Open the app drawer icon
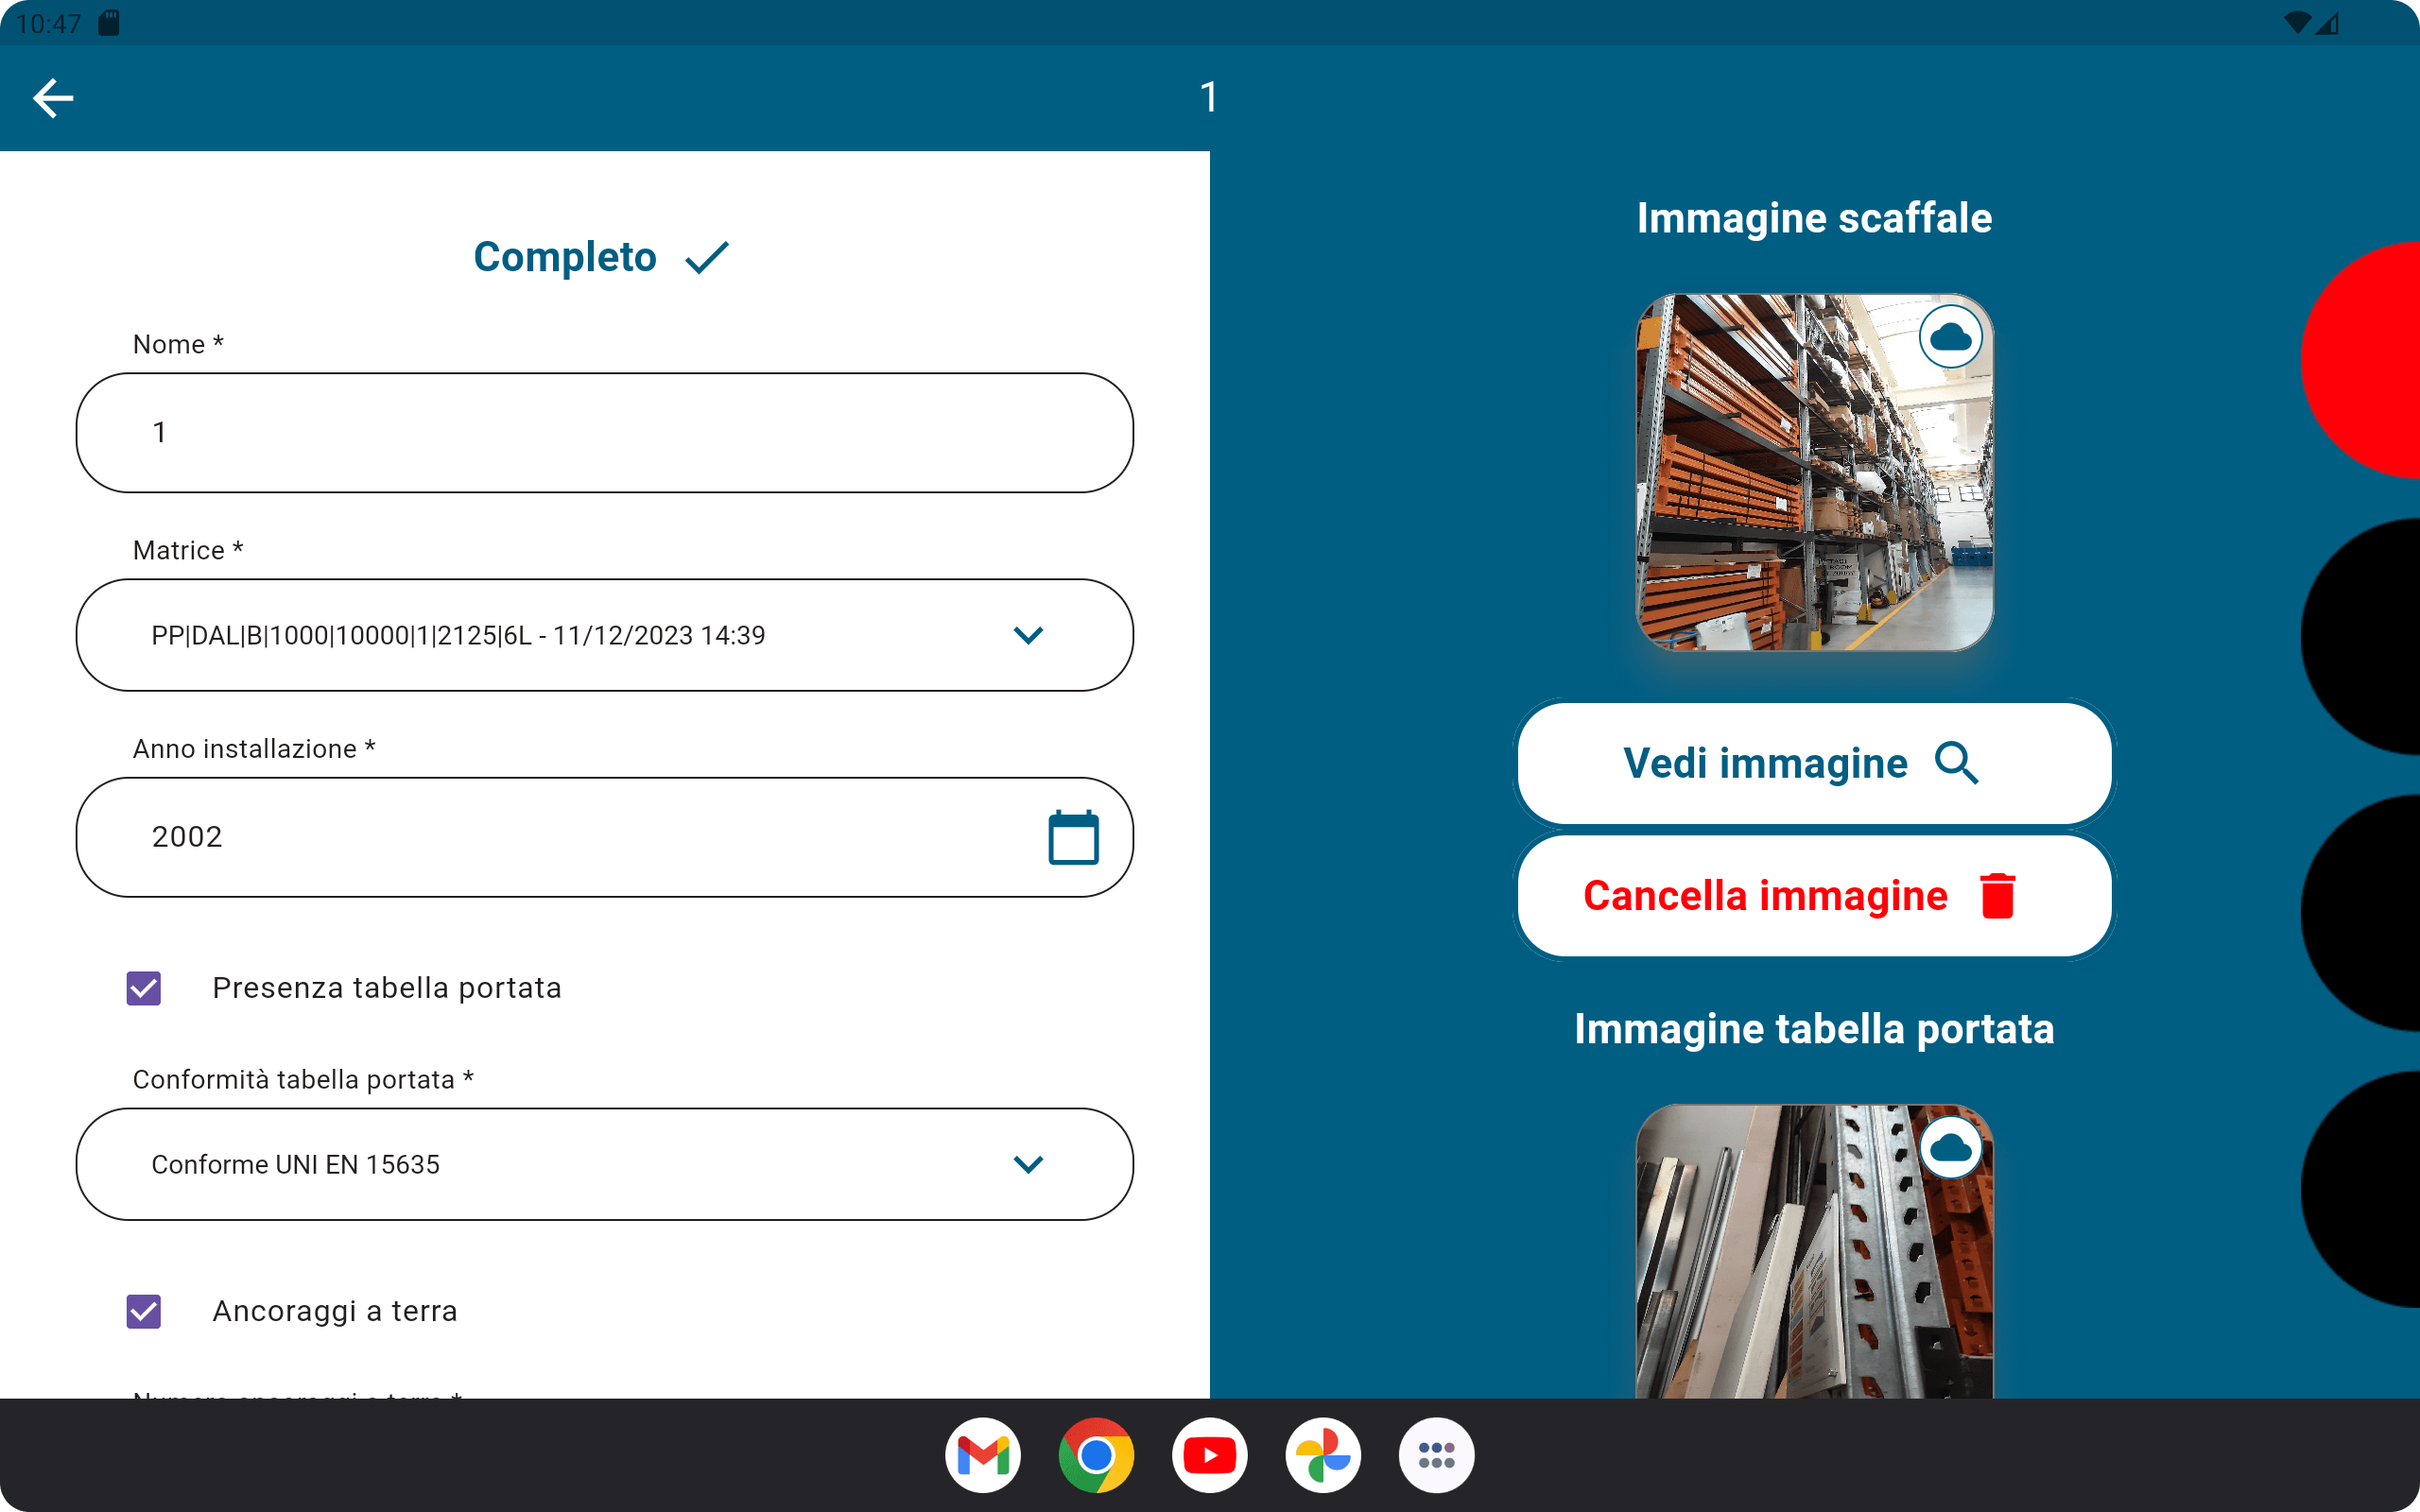Viewport: 2420px width, 1512px height. (x=1436, y=1455)
